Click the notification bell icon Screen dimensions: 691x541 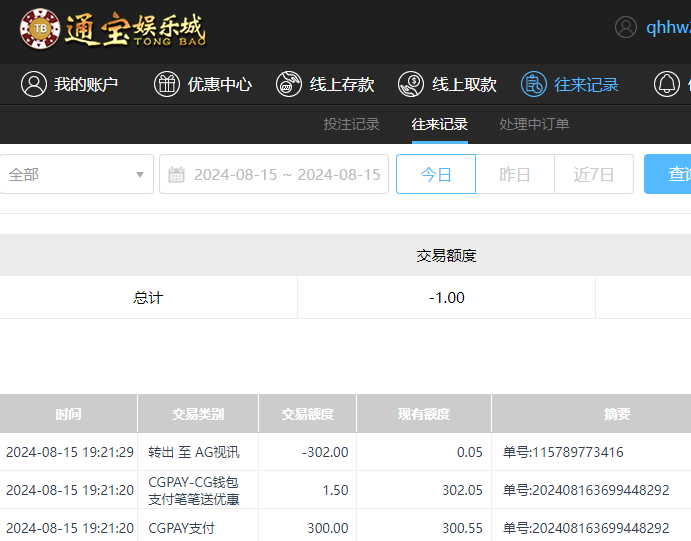(x=667, y=85)
